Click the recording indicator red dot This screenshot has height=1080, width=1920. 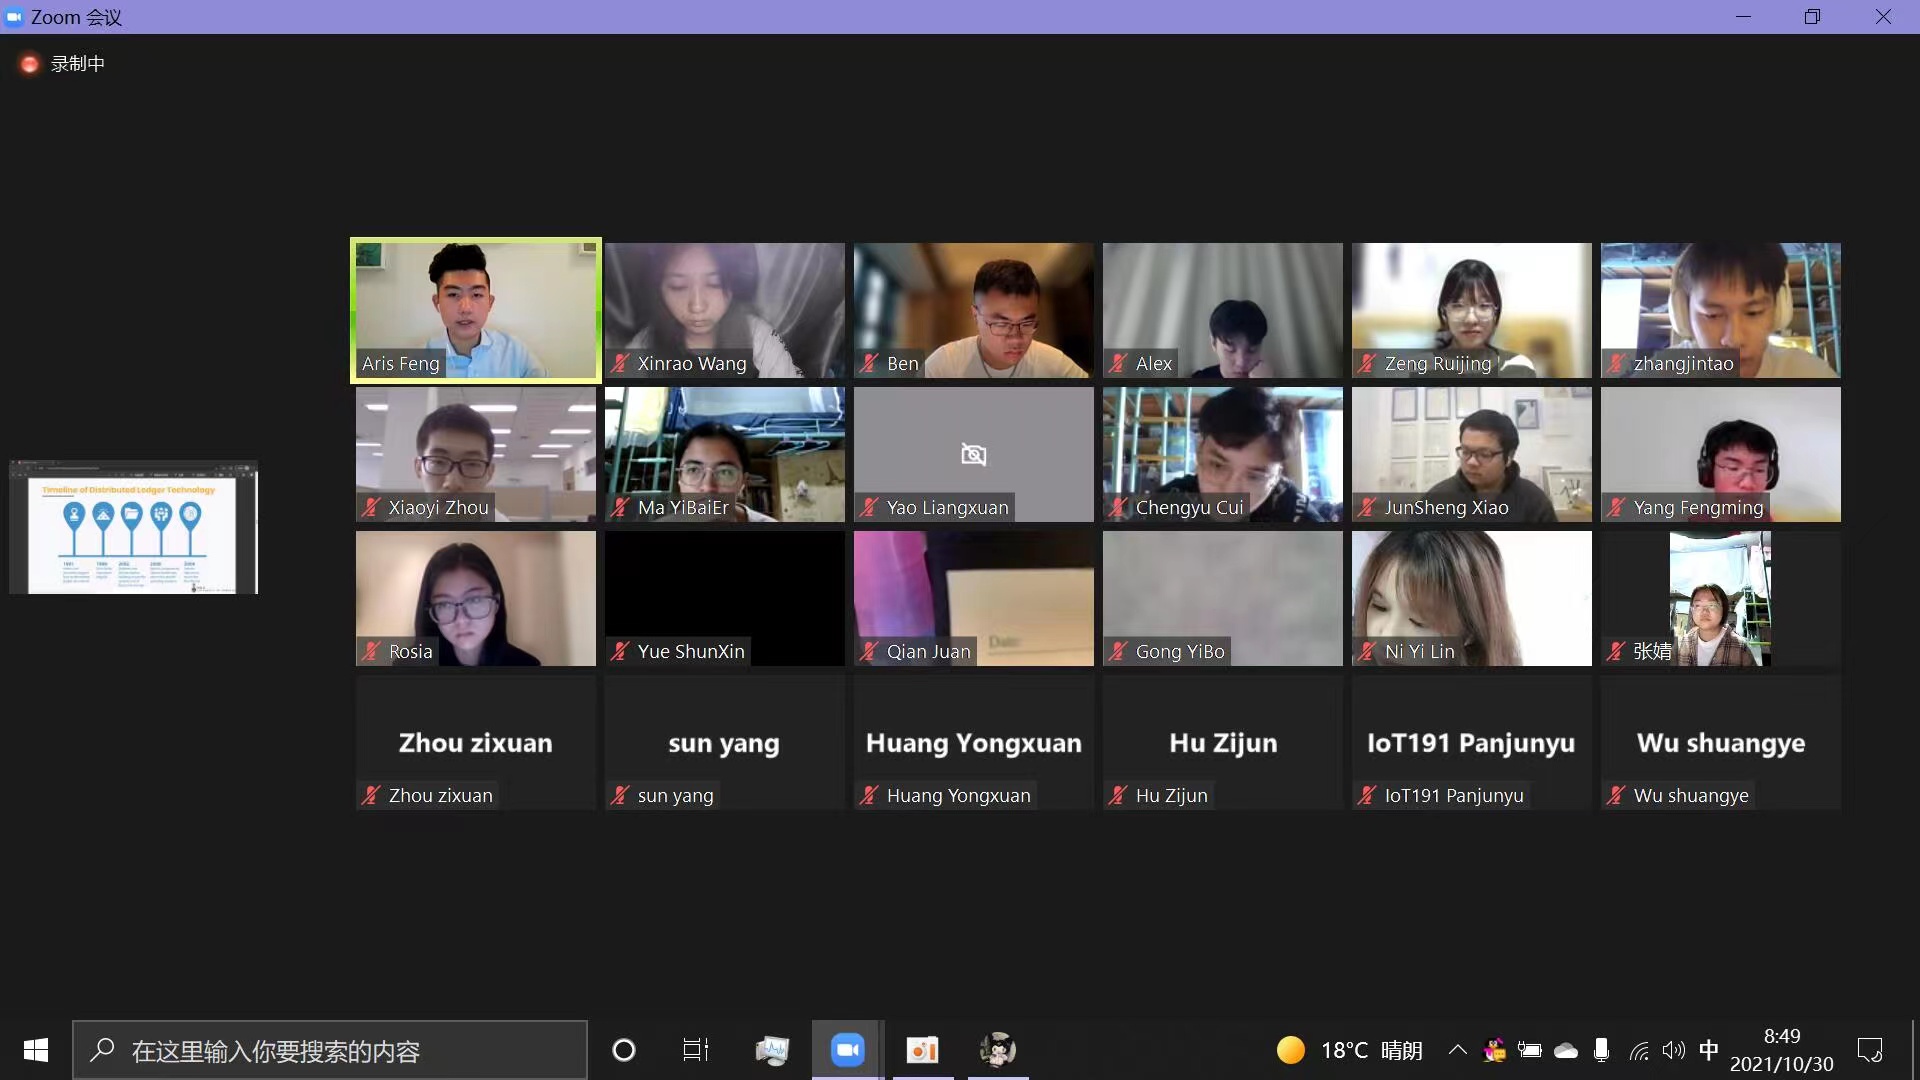point(29,64)
